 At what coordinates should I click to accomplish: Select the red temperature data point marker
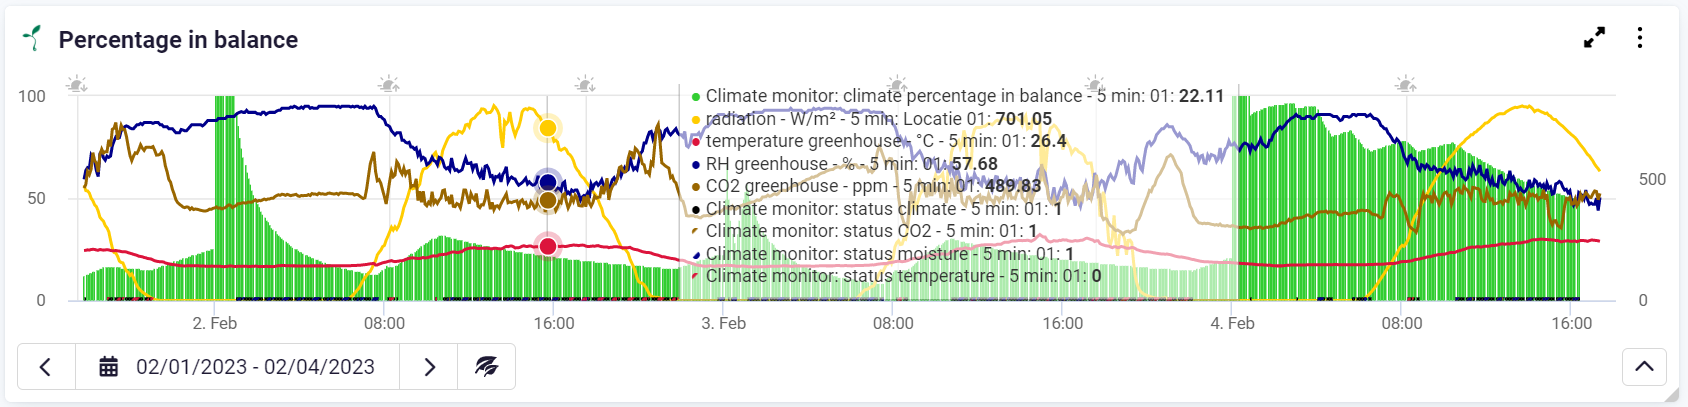point(547,246)
